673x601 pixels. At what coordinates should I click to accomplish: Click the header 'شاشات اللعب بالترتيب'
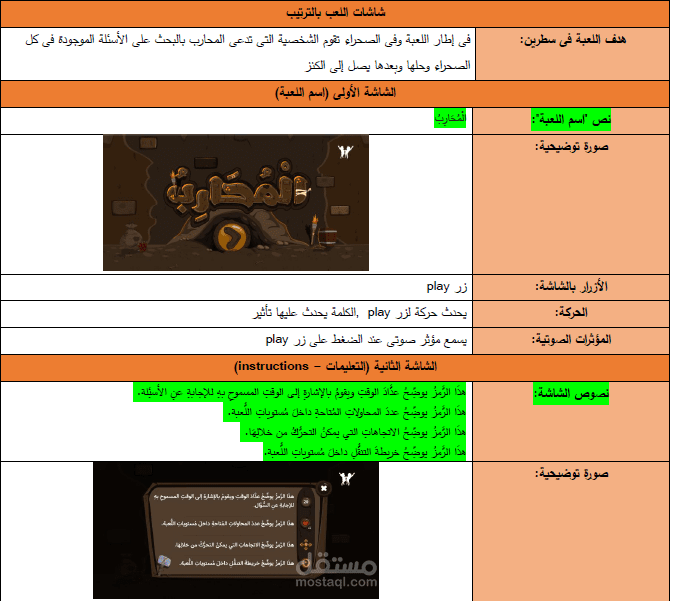point(336,12)
